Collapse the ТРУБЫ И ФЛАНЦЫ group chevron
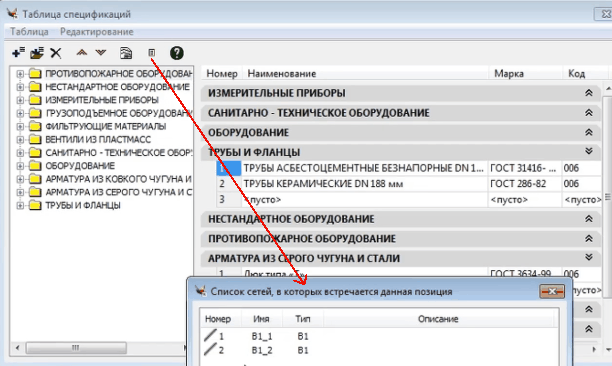This screenshot has height=366, width=612. pos(589,151)
